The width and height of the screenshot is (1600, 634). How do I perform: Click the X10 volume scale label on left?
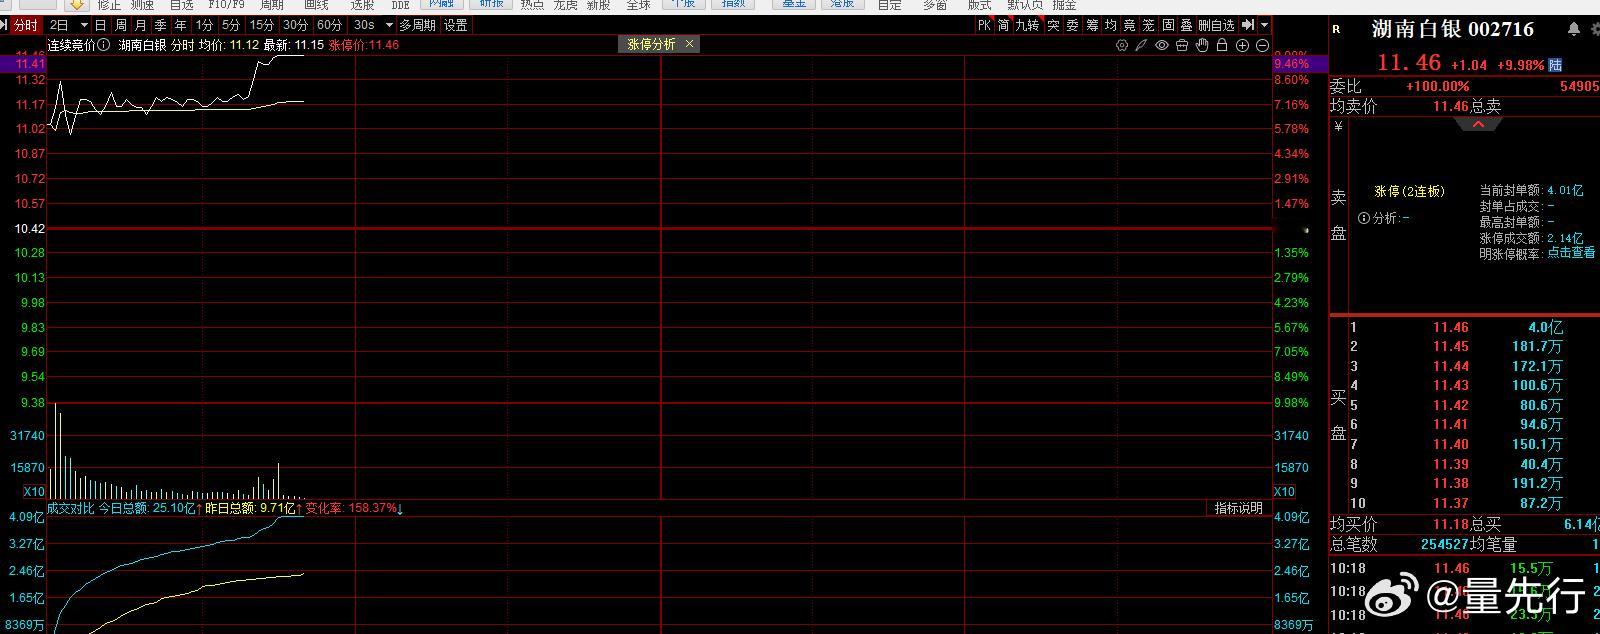34,492
